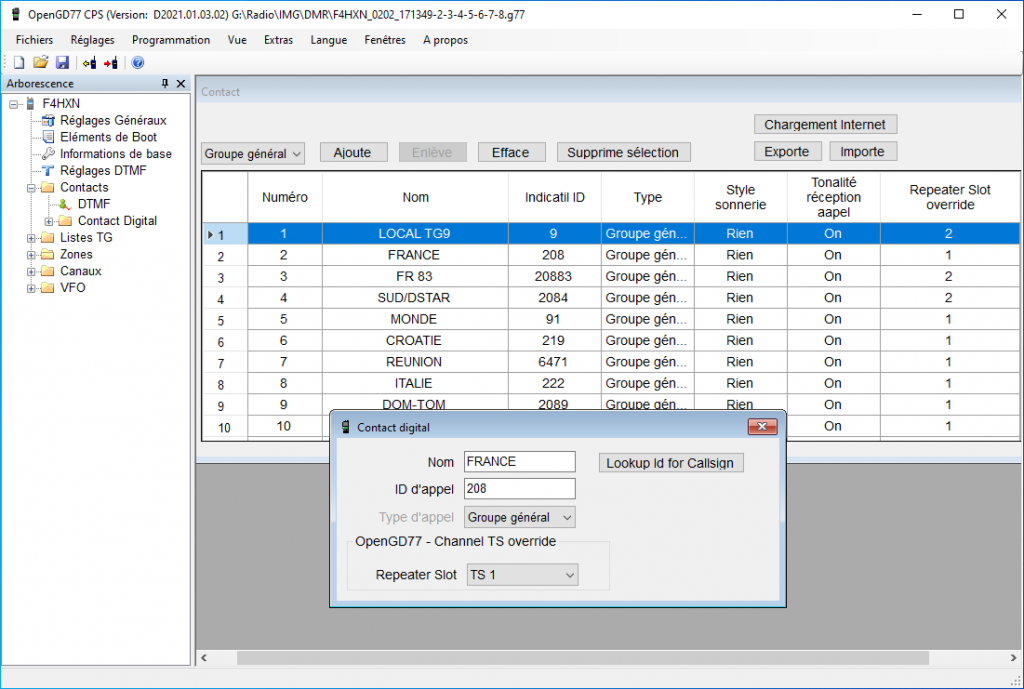Select the SUD/DSTAR name cell

[x=415, y=298]
